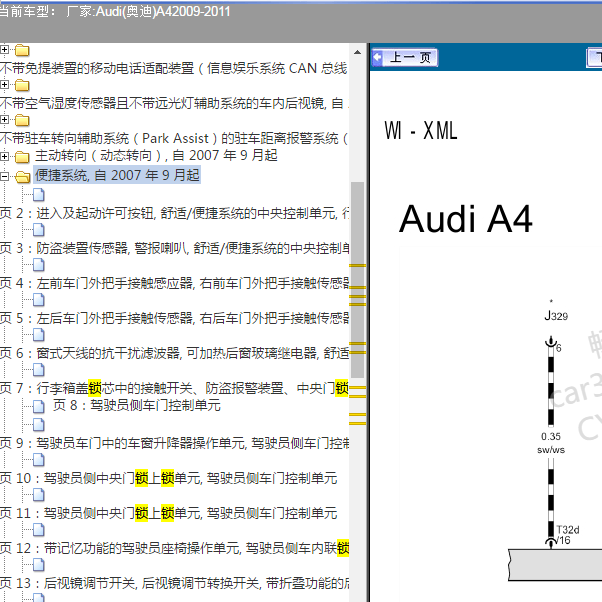Click the 上一页 previous page button

pos(405,58)
